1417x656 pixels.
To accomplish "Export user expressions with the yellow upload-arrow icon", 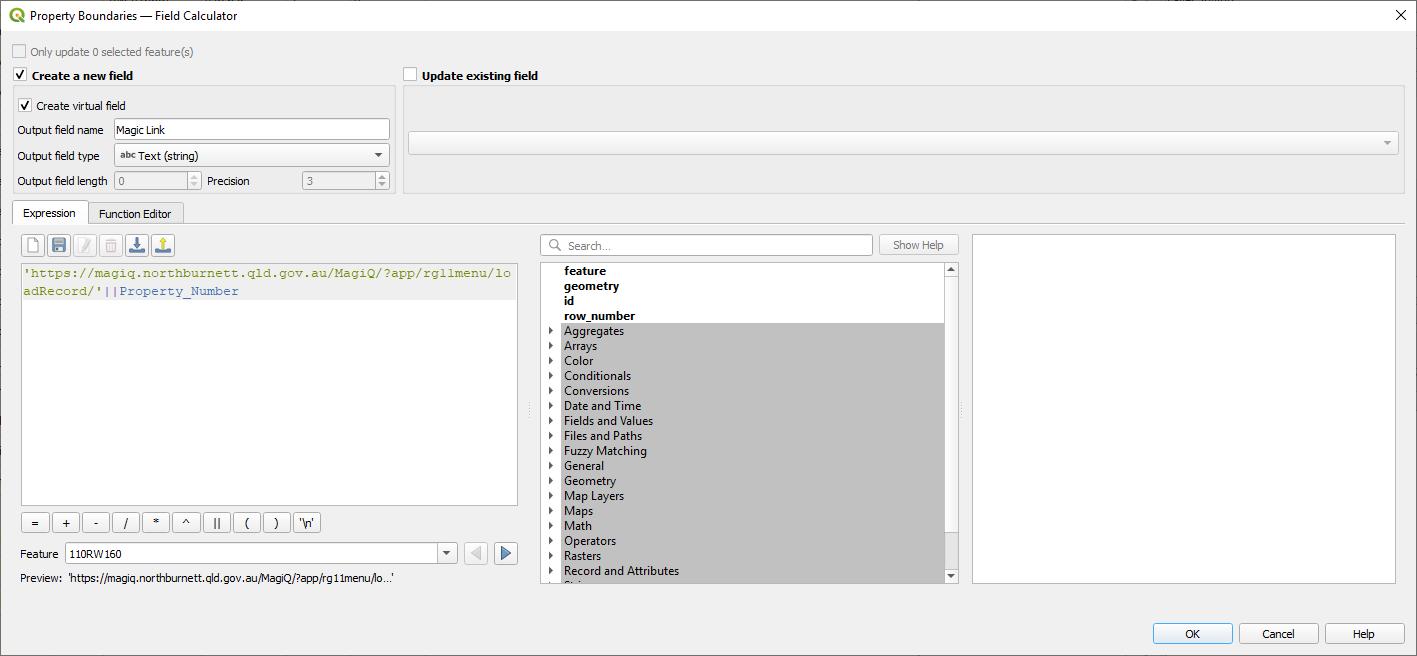I will point(163,246).
